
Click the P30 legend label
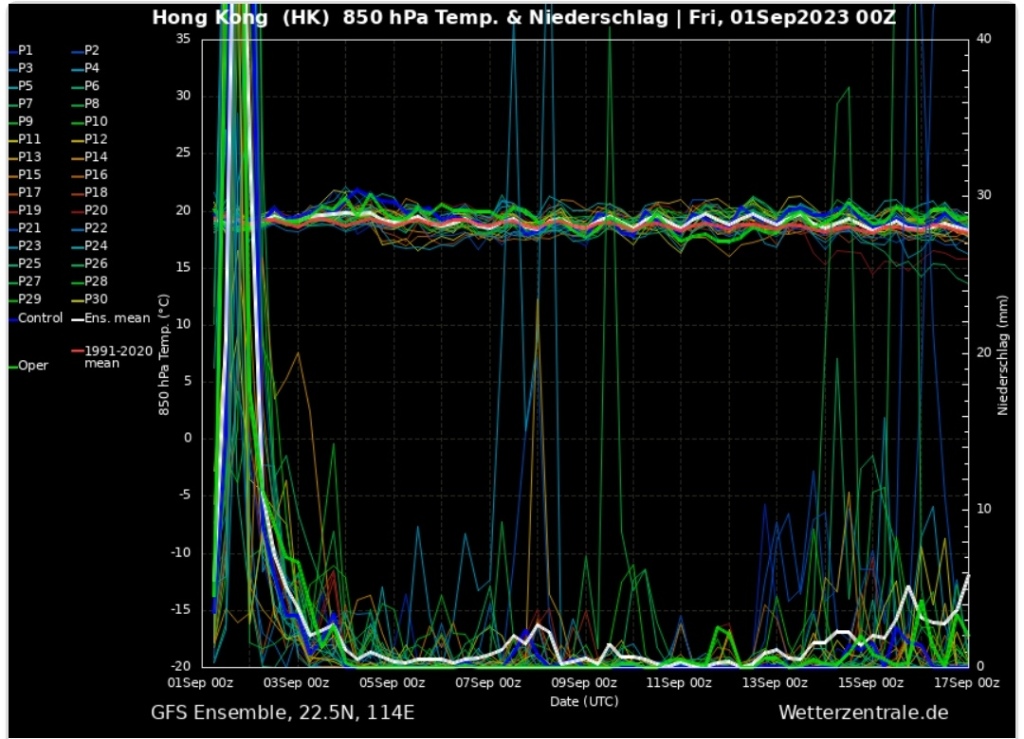click(96, 299)
